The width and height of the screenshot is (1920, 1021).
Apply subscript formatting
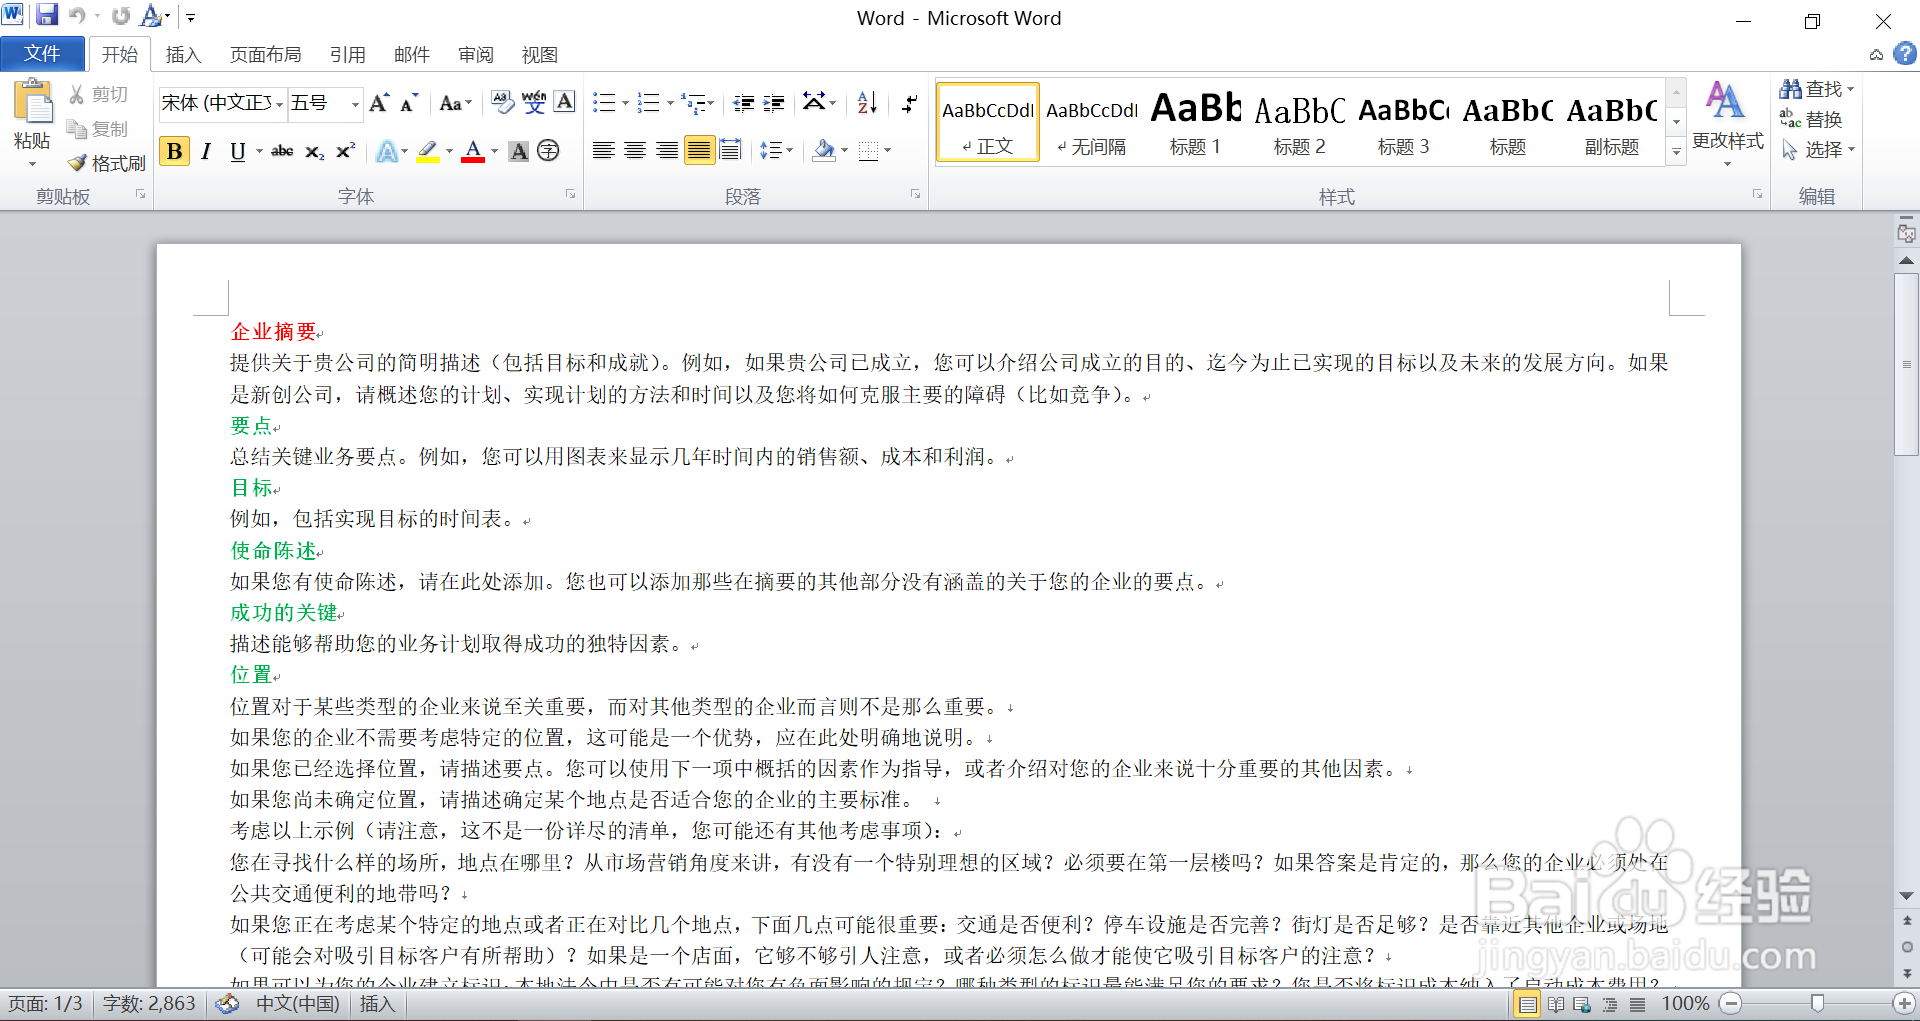314,151
